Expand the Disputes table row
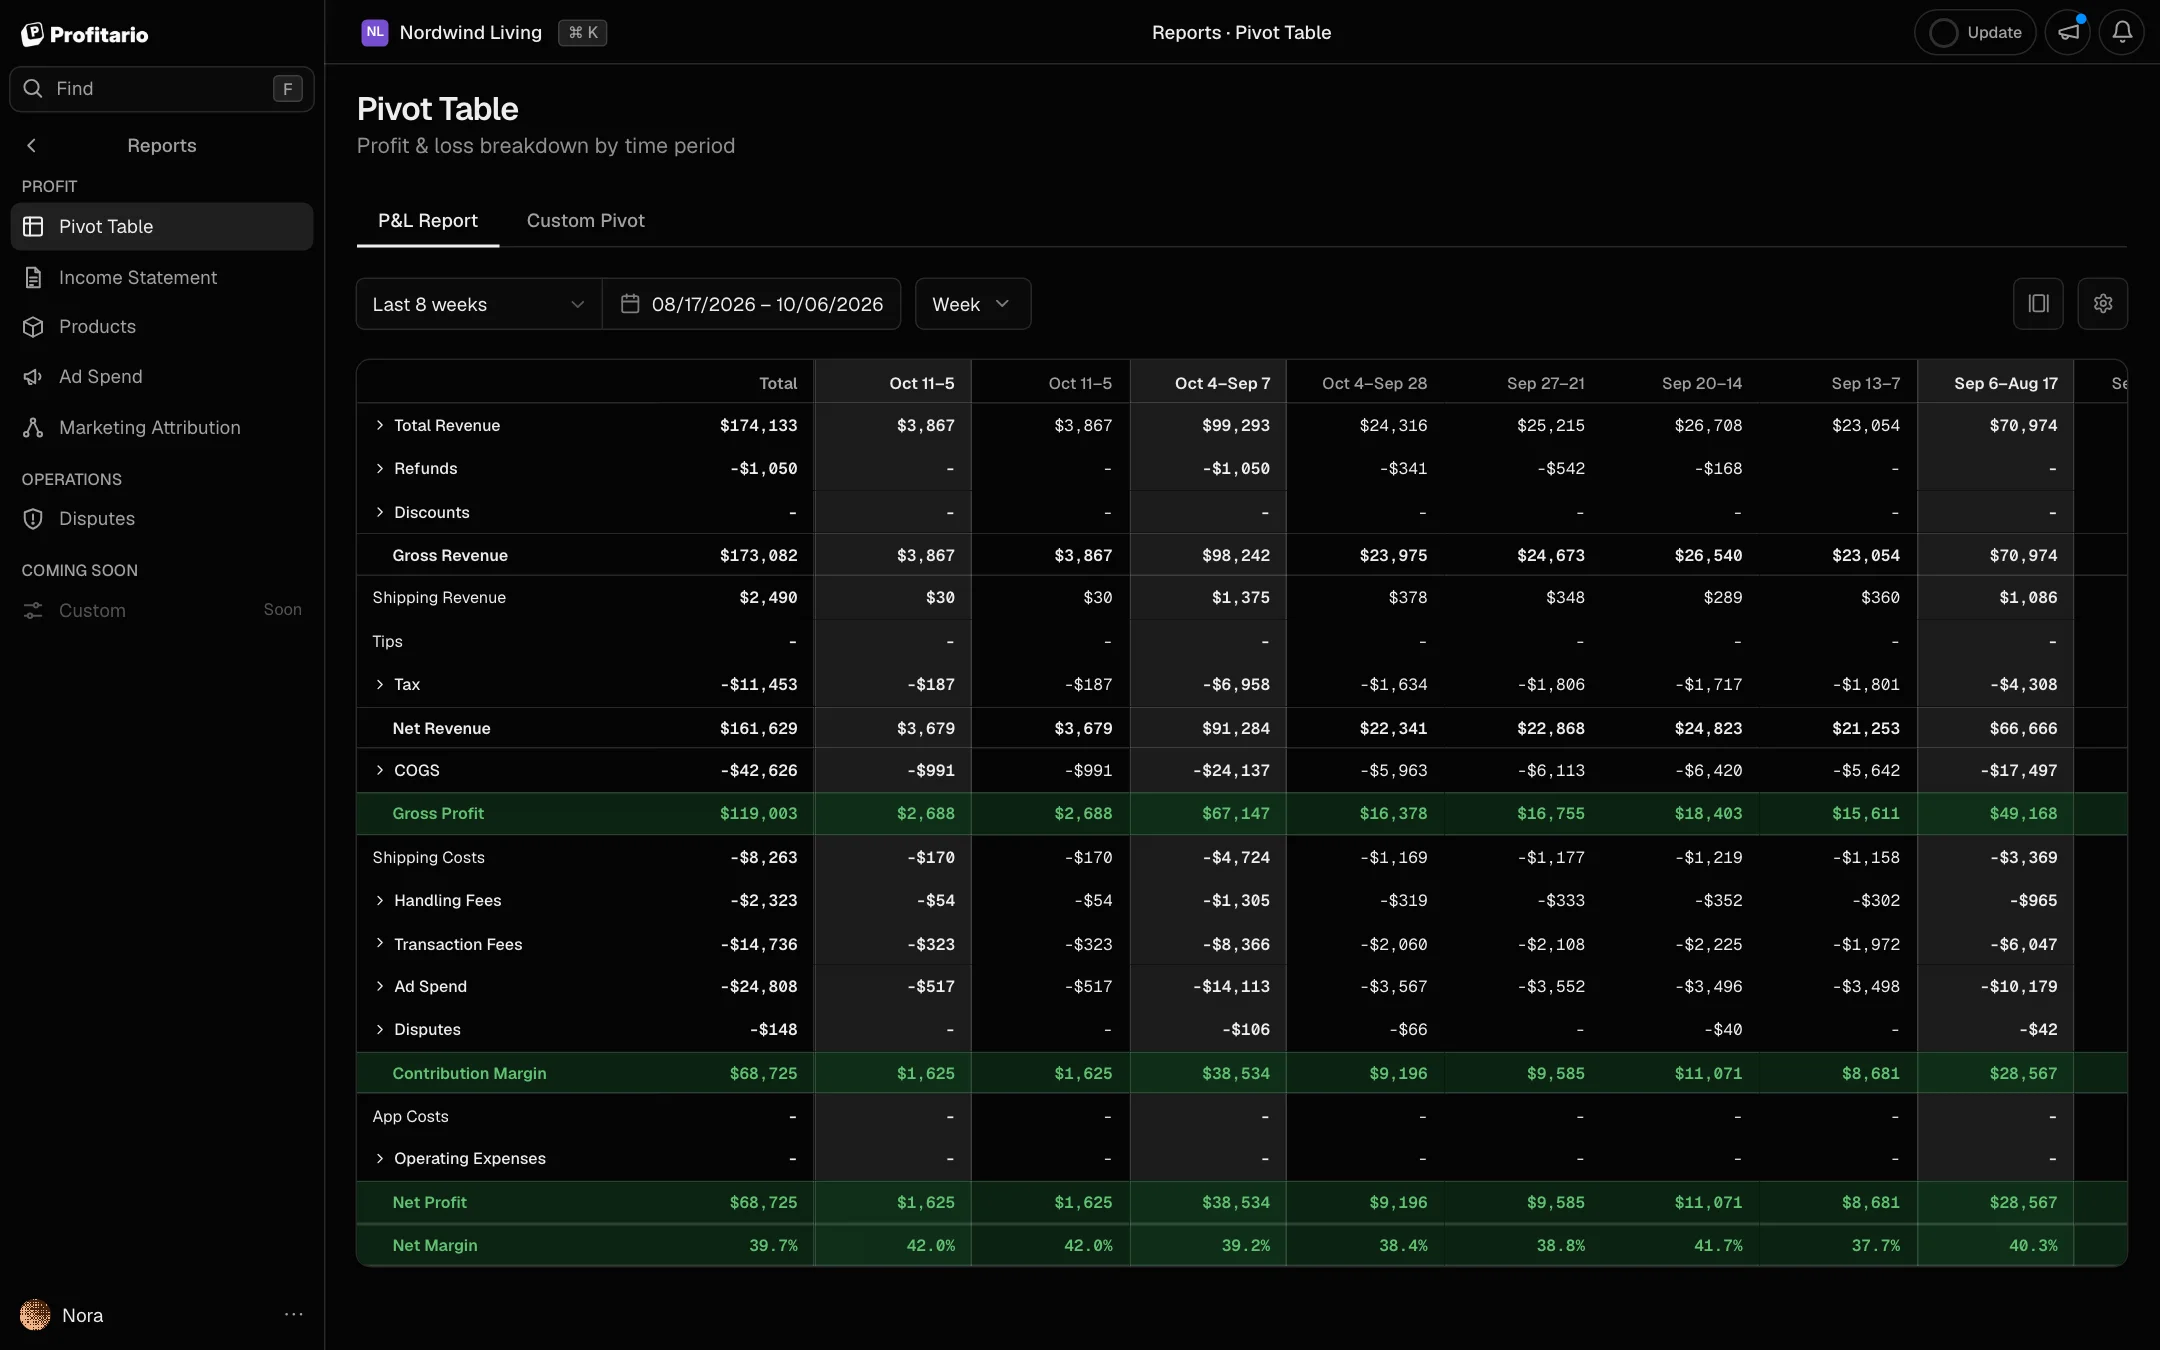Image resolution: width=2160 pixels, height=1350 pixels. click(380, 1029)
